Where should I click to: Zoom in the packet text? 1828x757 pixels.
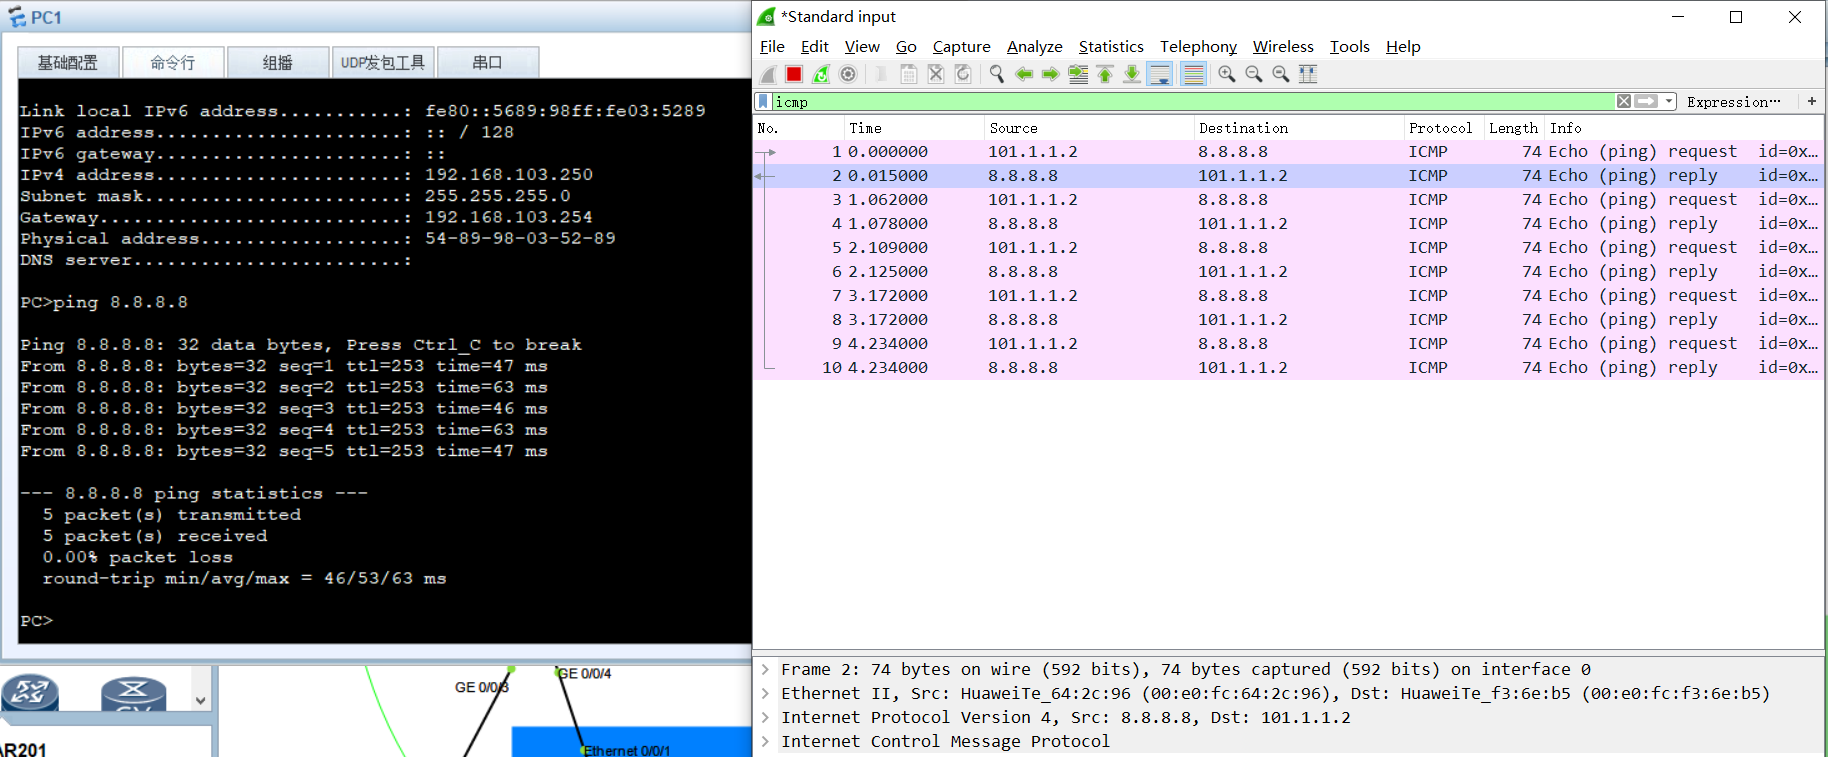[1227, 74]
